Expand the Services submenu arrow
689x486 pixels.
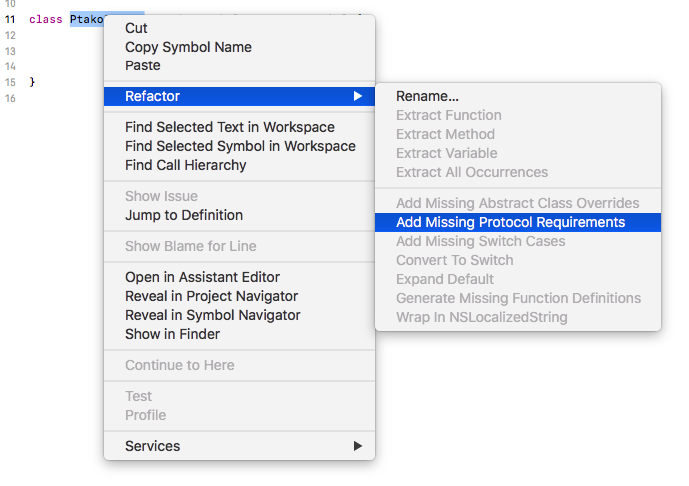(358, 446)
